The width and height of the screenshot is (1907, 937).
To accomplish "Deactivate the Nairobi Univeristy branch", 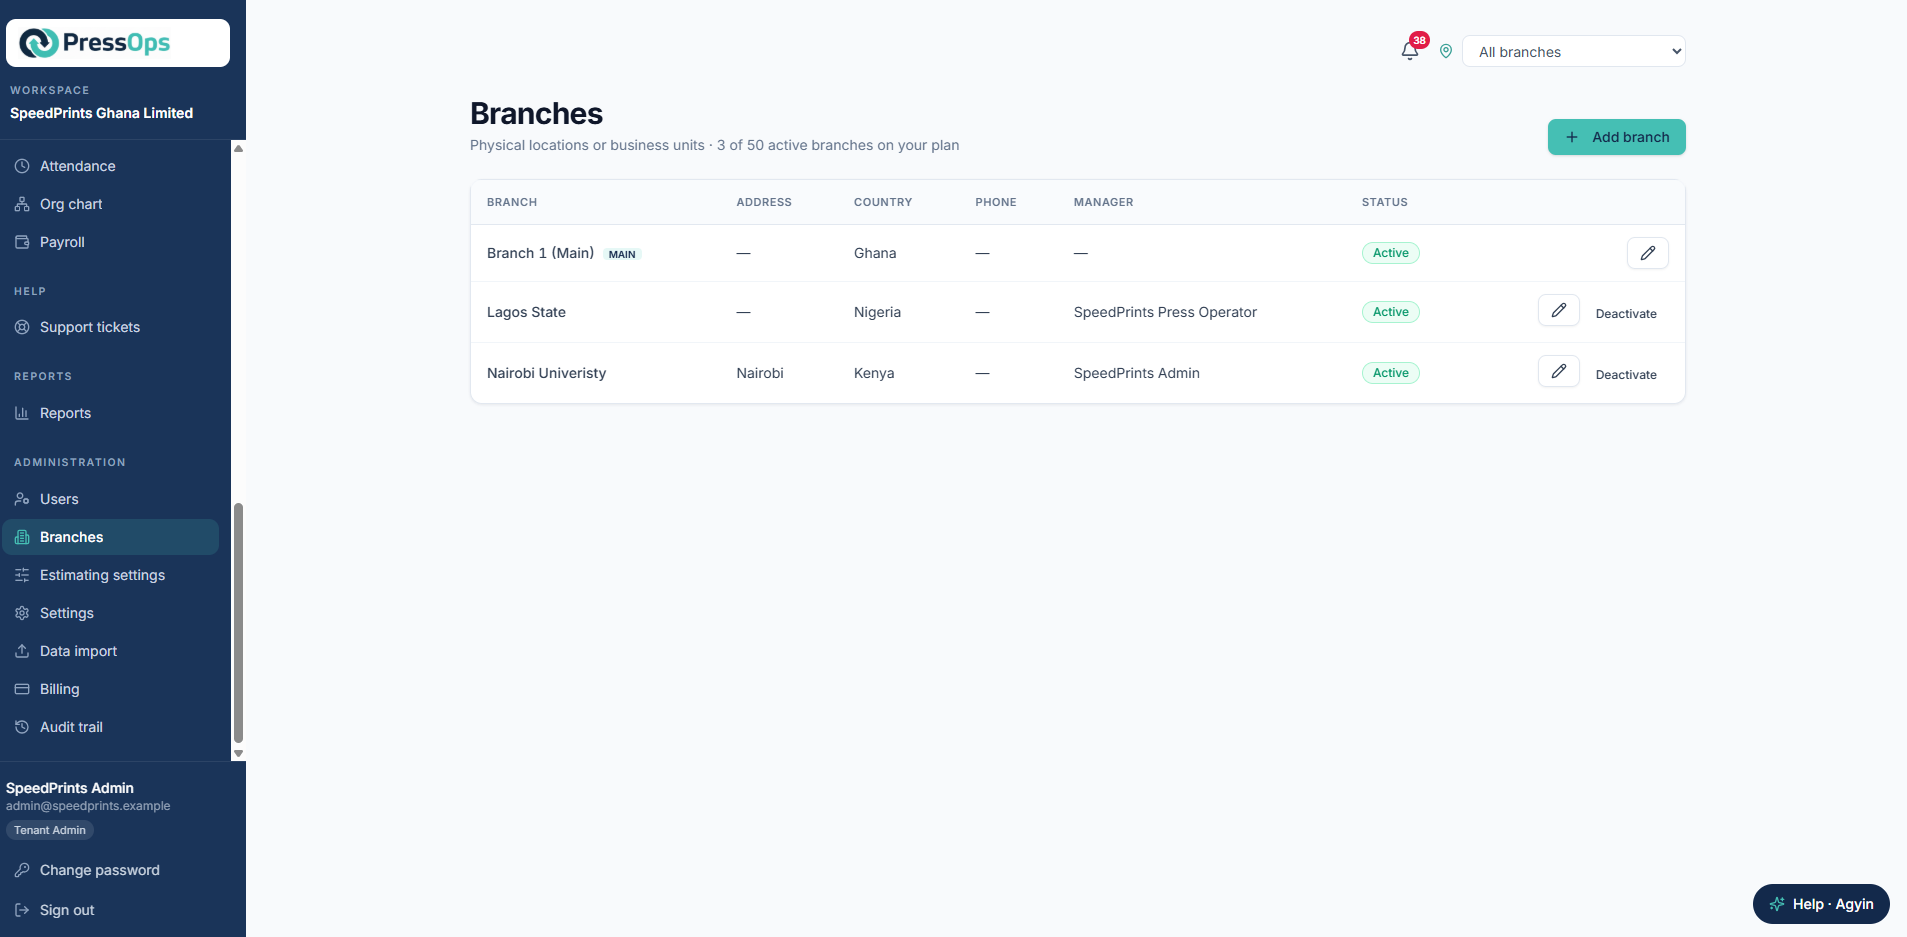I will pyautogui.click(x=1626, y=374).
